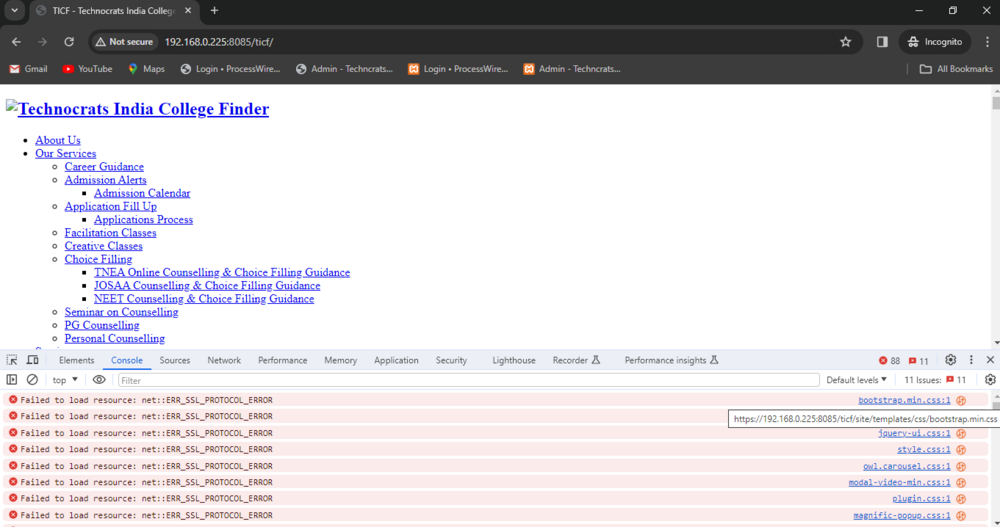The image size is (1000, 527).
Task: Open Chrome three-dot menu
Action: point(987,42)
